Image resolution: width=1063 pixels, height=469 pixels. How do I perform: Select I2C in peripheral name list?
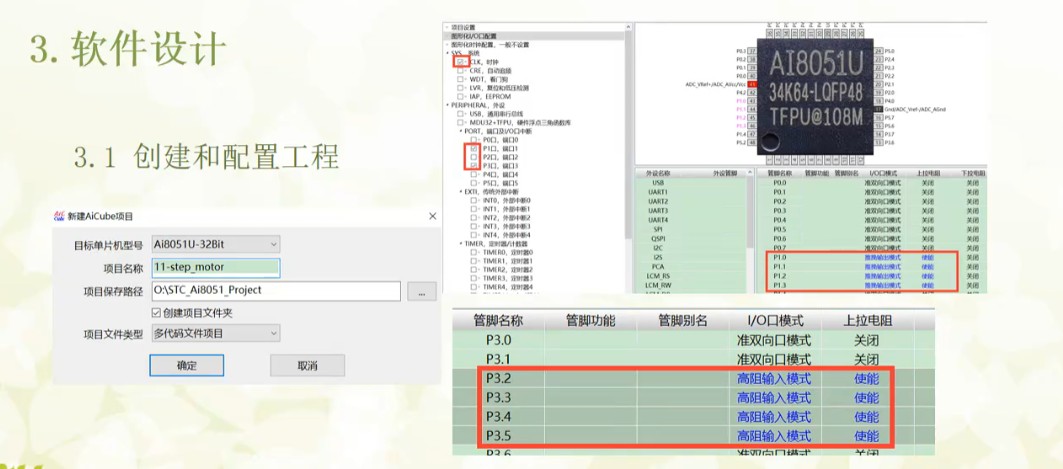[x=658, y=248]
